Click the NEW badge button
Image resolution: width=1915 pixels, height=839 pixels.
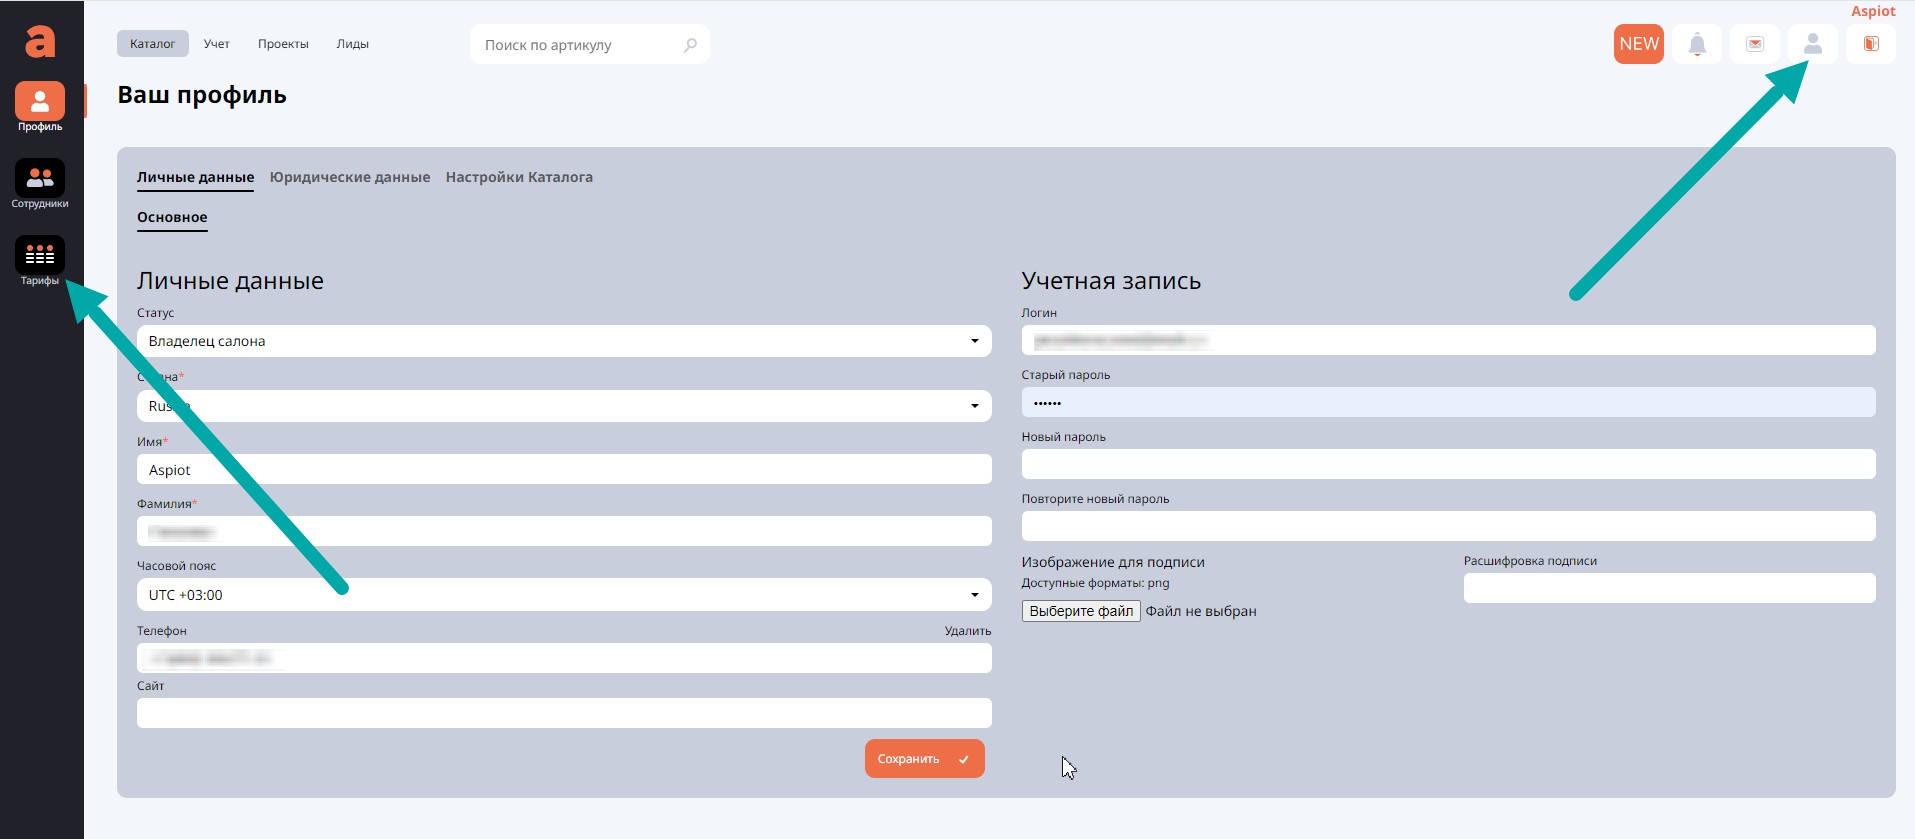coord(1638,44)
